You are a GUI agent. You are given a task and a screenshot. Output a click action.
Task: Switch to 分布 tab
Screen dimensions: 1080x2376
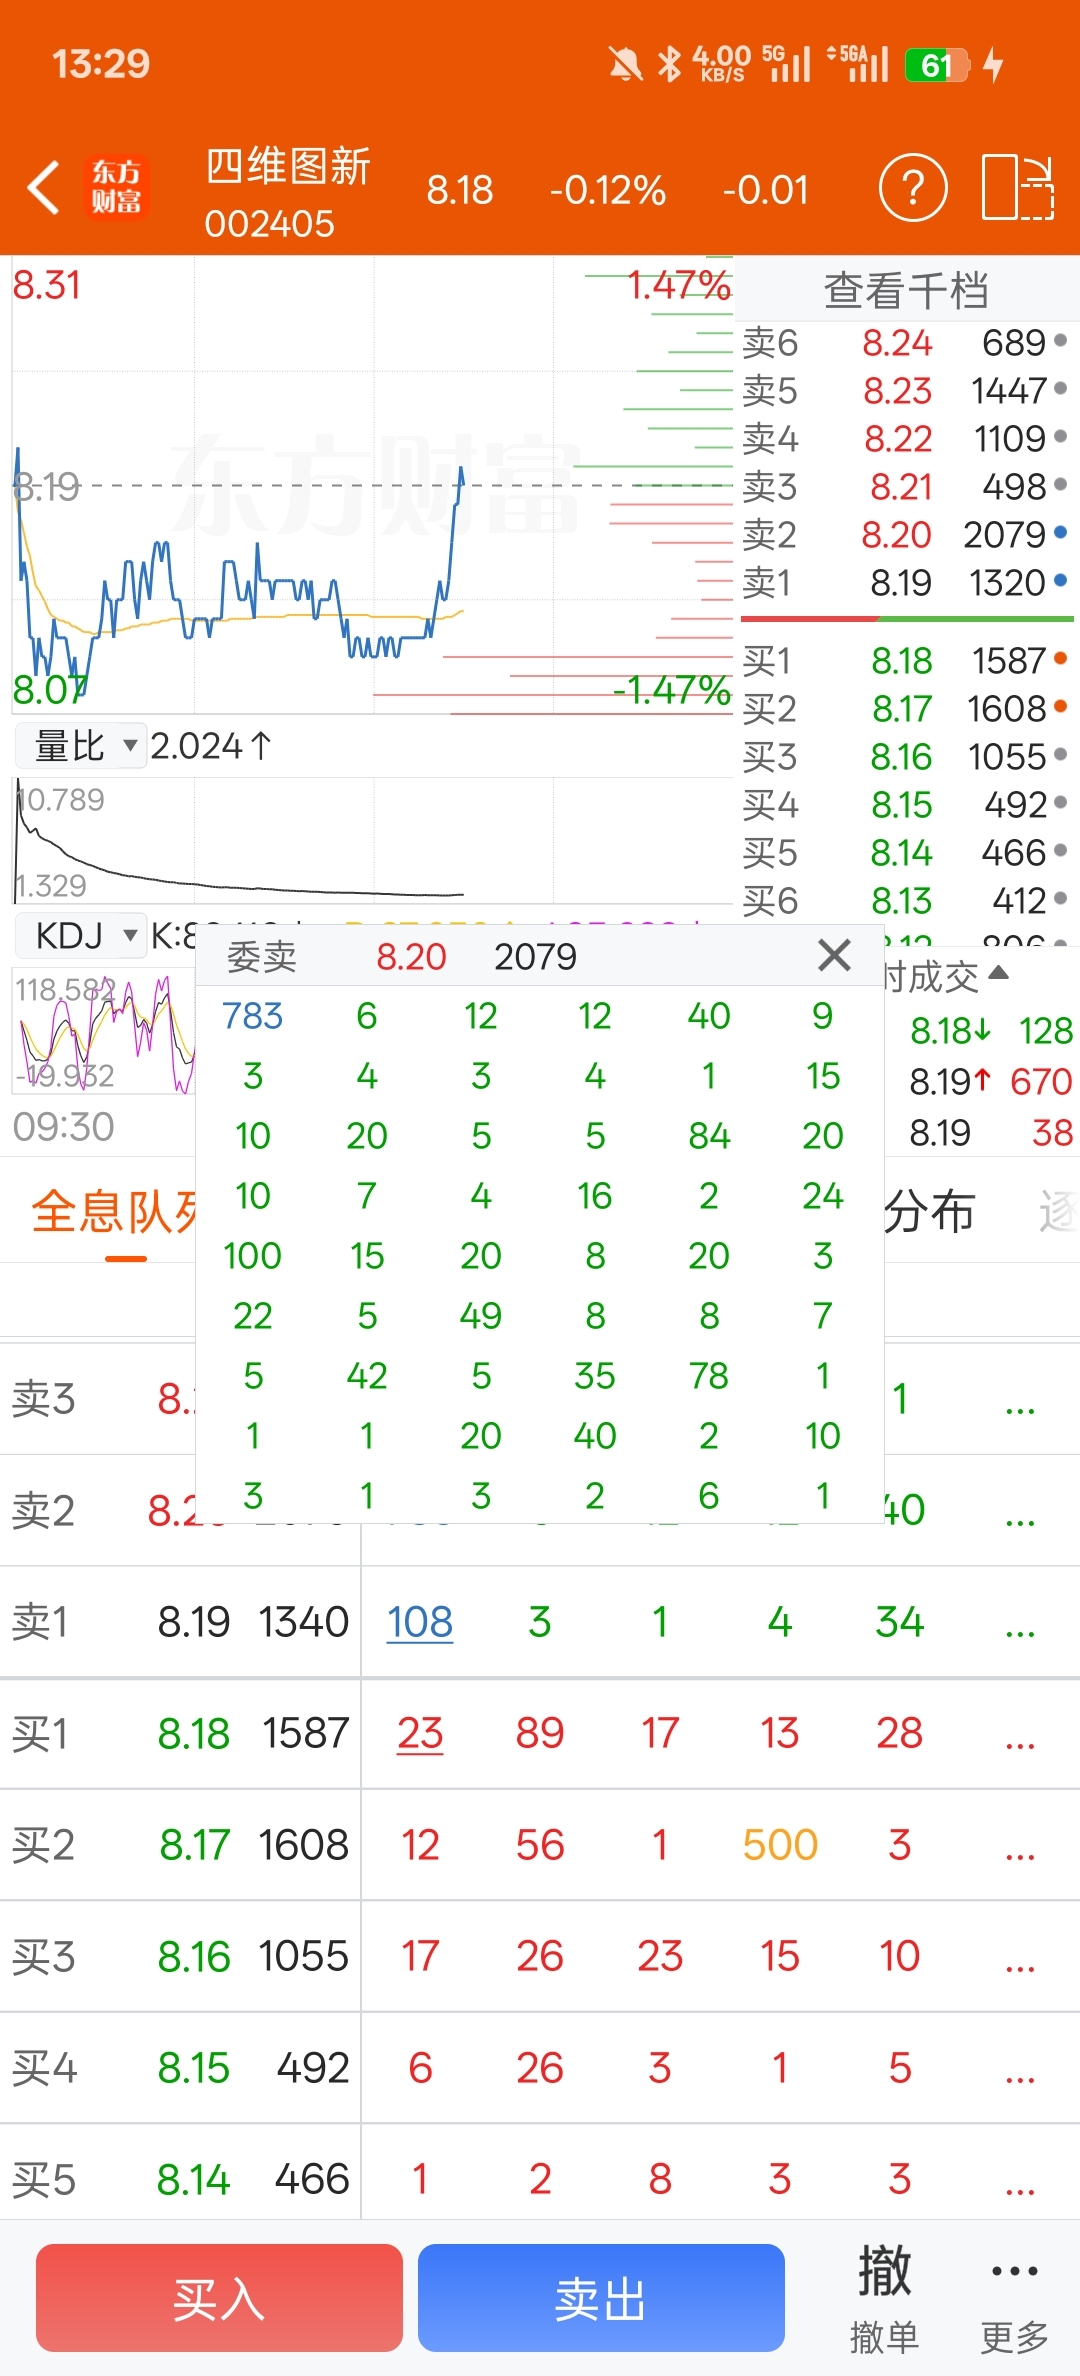929,1212
